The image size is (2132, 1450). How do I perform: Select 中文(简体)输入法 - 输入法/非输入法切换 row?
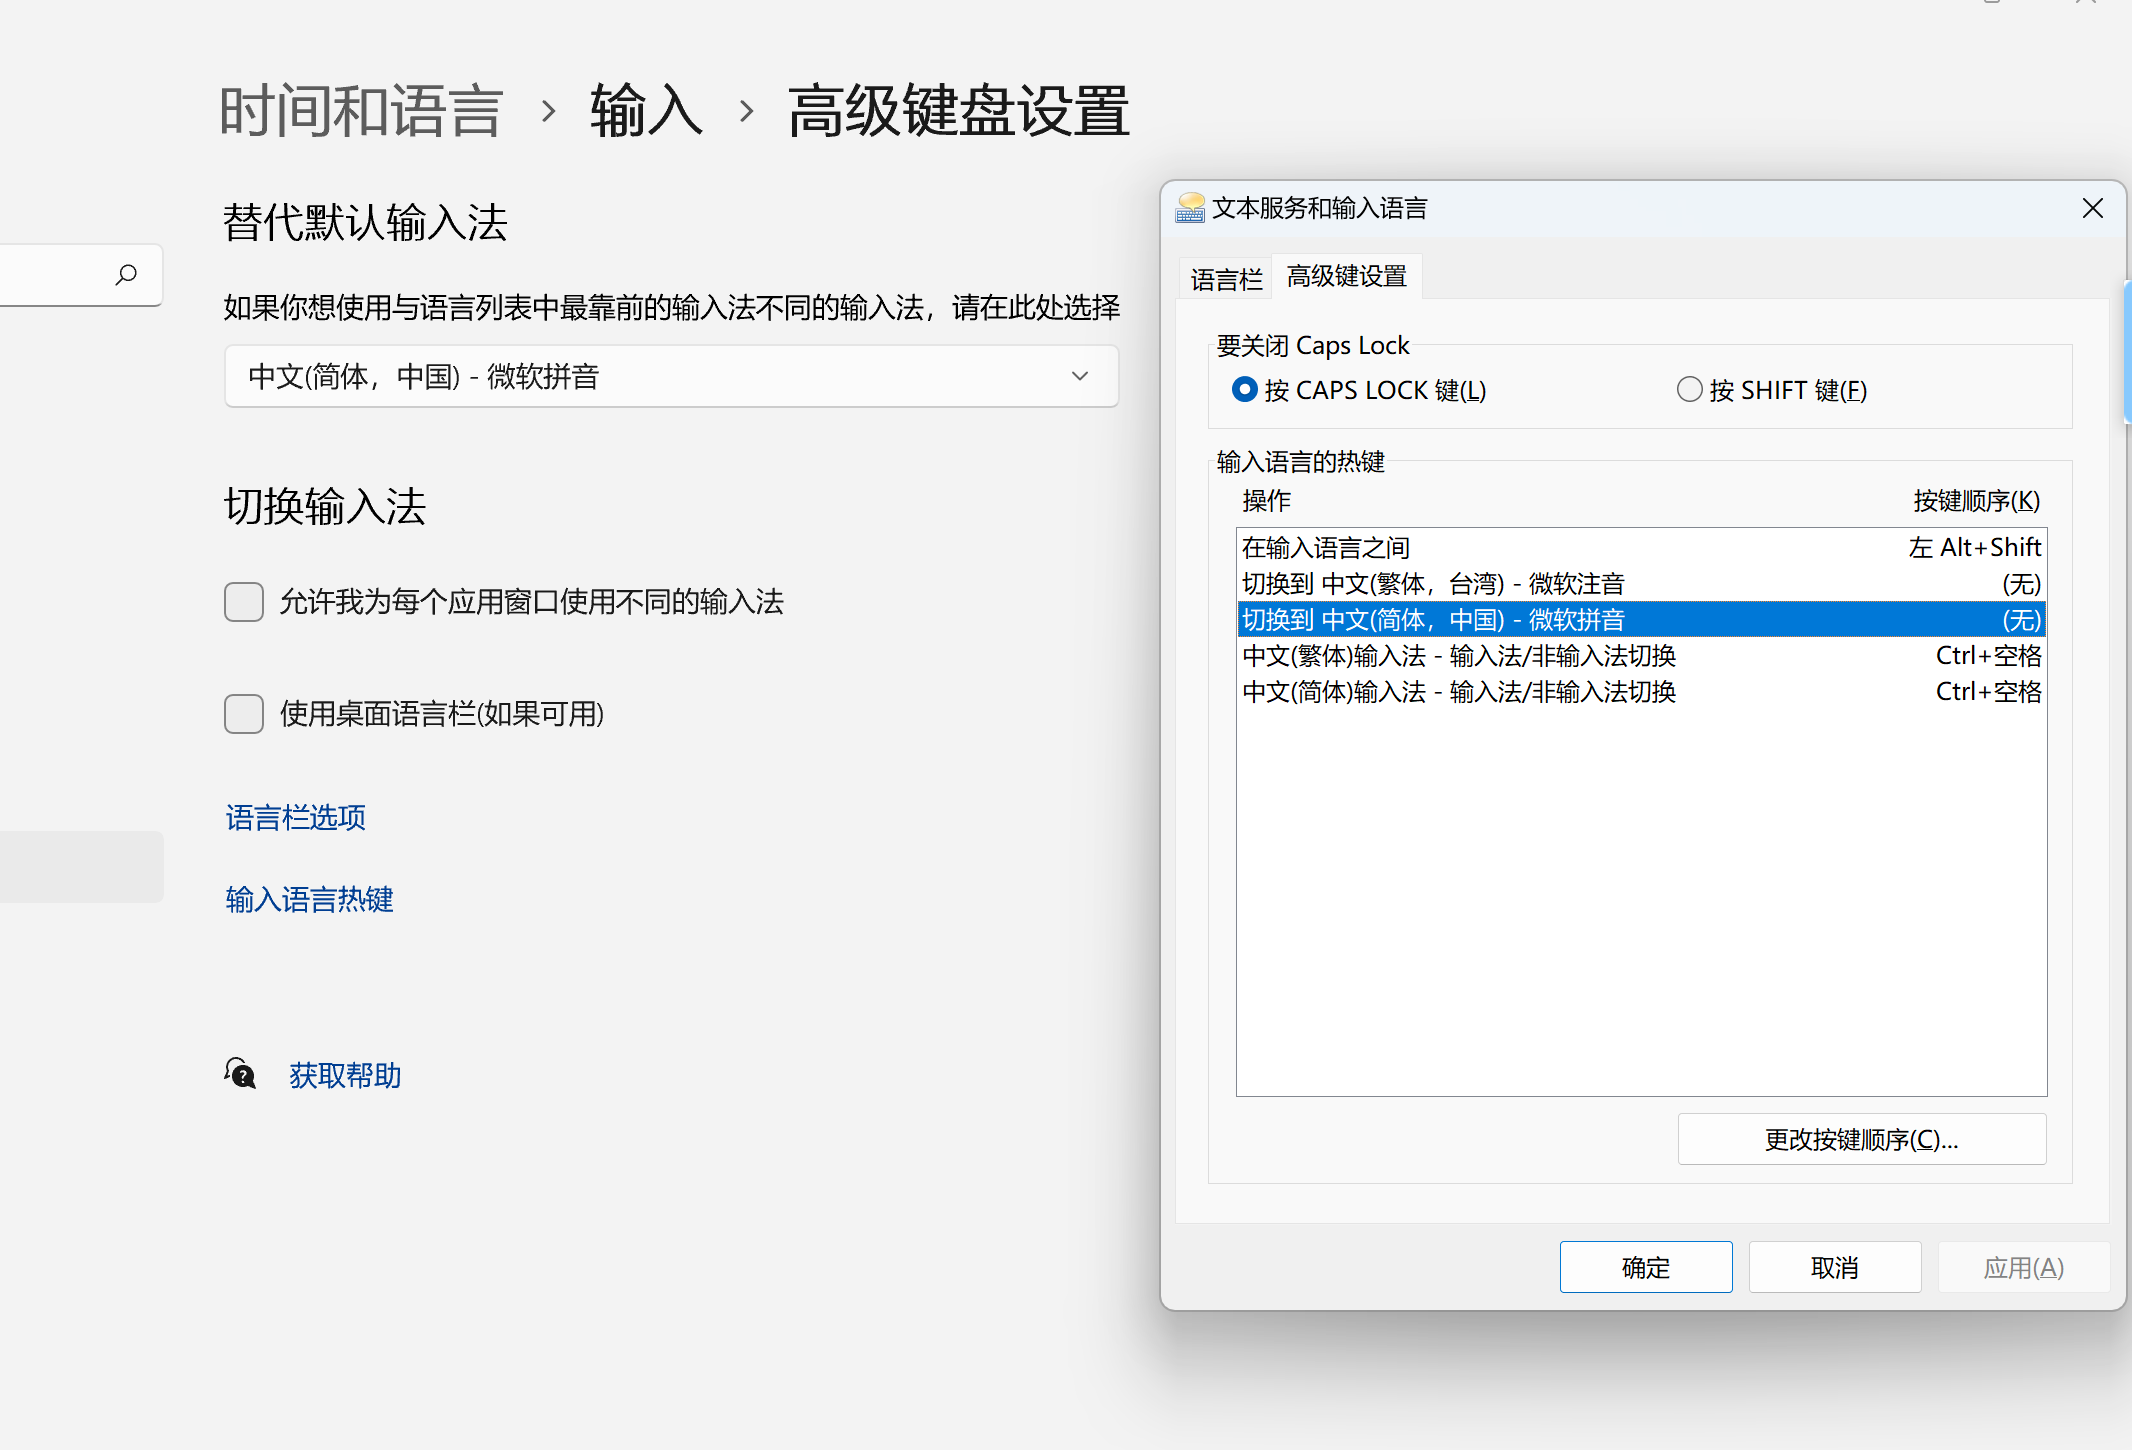click(1641, 691)
